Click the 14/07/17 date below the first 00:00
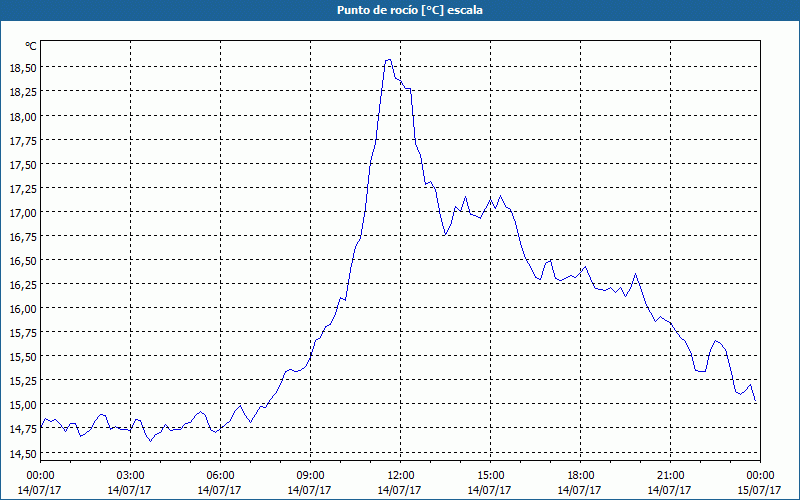The image size is (800, 500). [40, 490]
